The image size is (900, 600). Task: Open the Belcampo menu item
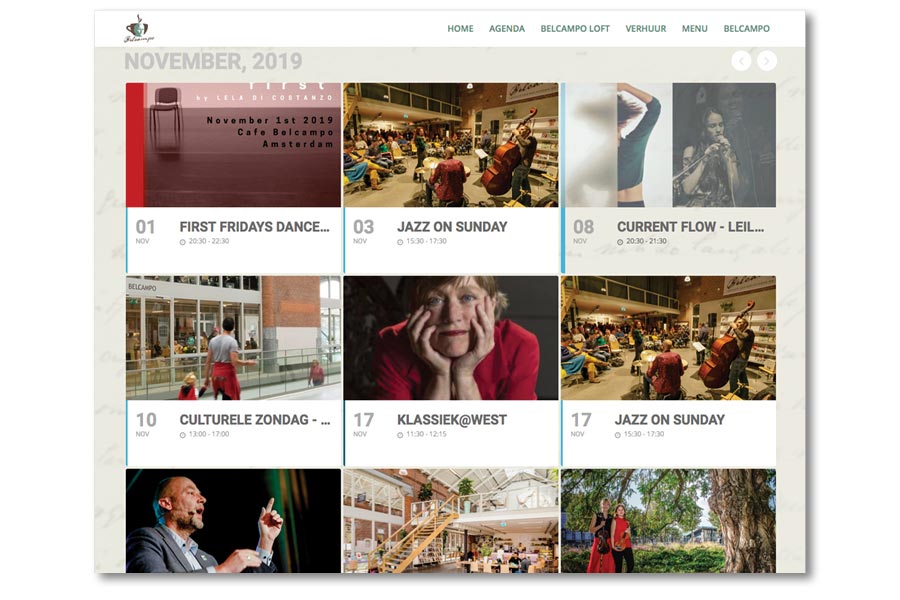pyautogui.click(x=747, y=28)
